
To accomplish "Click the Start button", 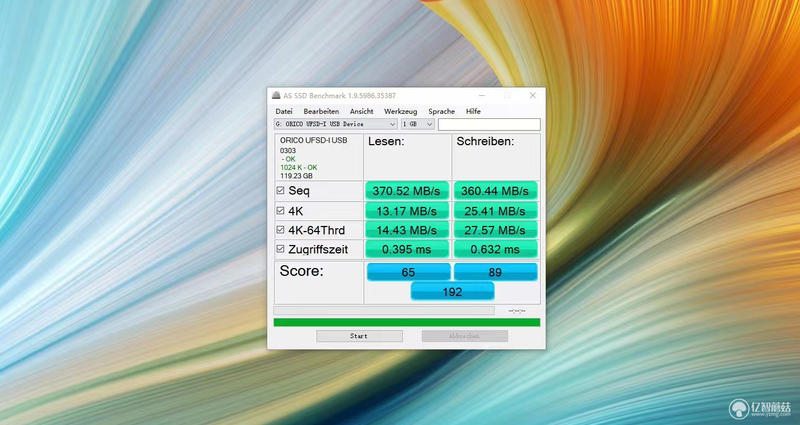I will (x=359, y=336).
